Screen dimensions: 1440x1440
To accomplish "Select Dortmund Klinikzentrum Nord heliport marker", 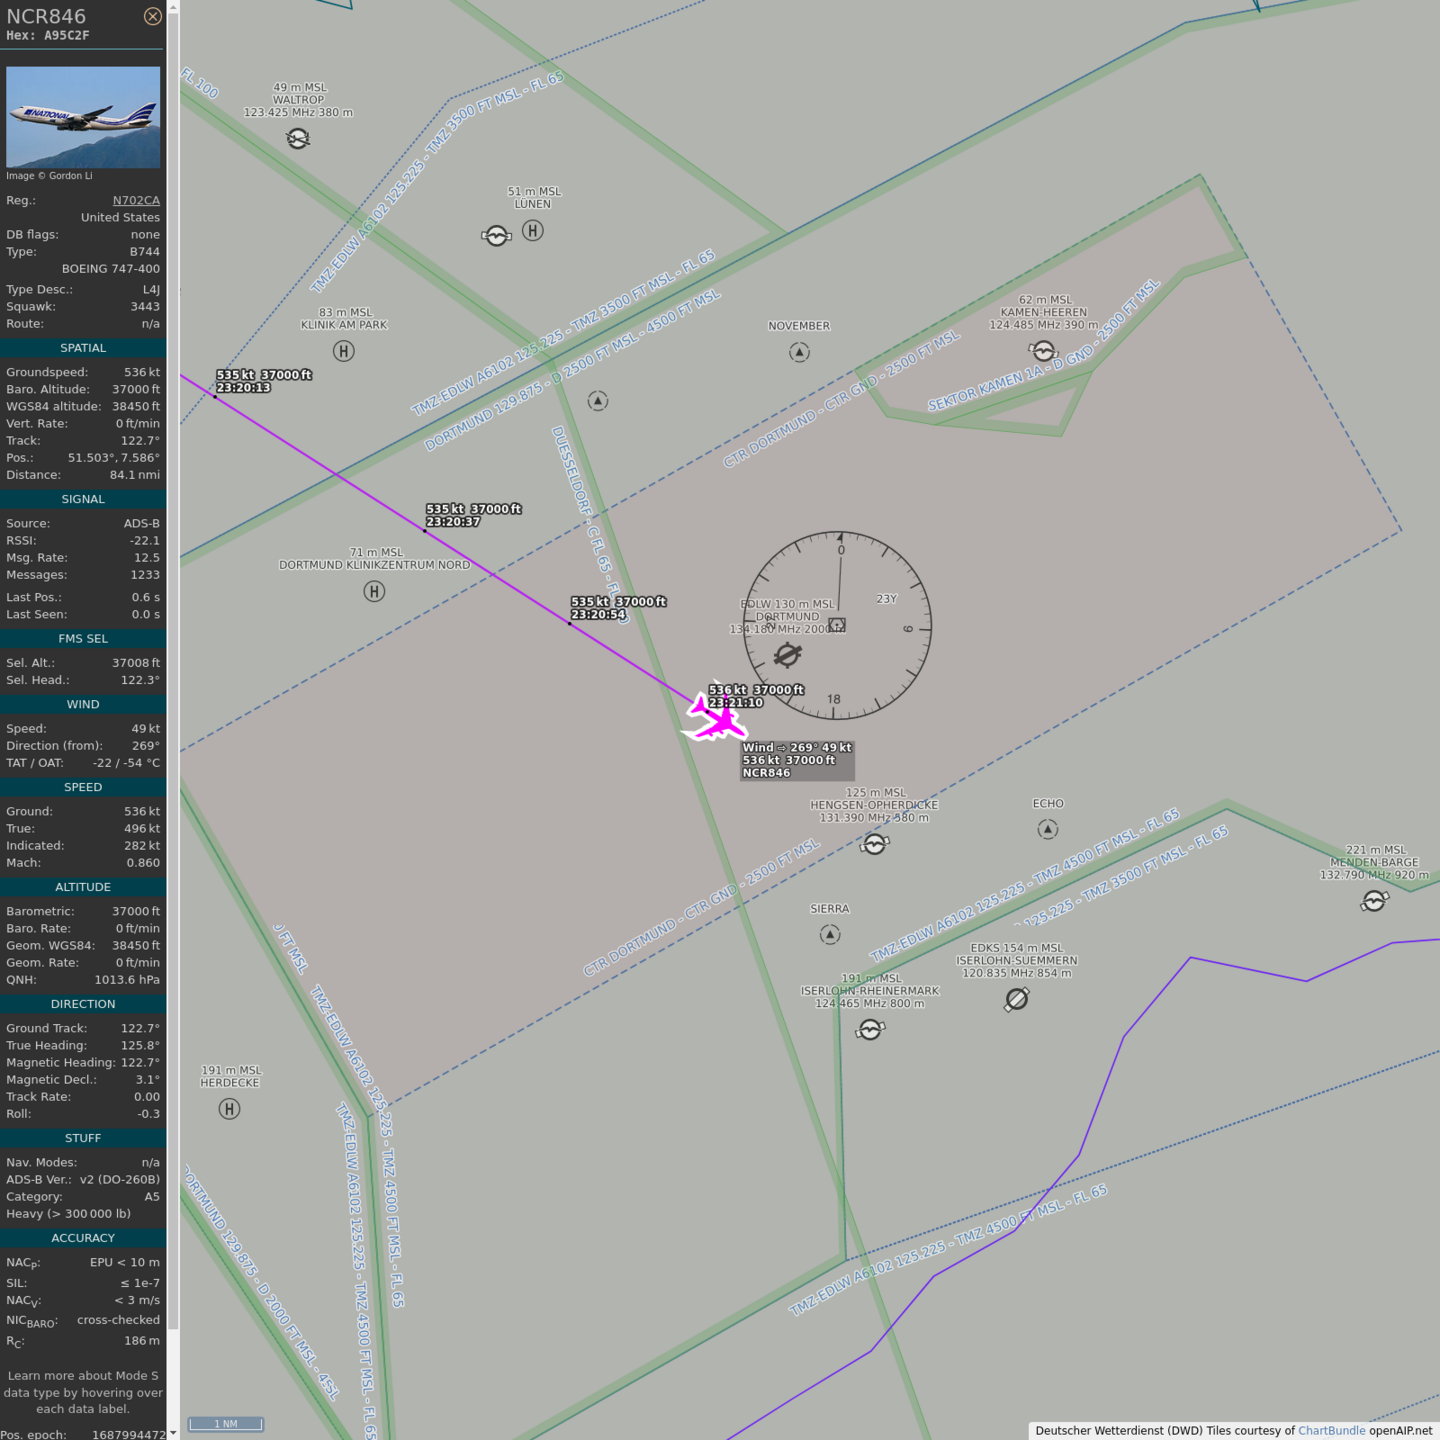I will tap(374, 591).
